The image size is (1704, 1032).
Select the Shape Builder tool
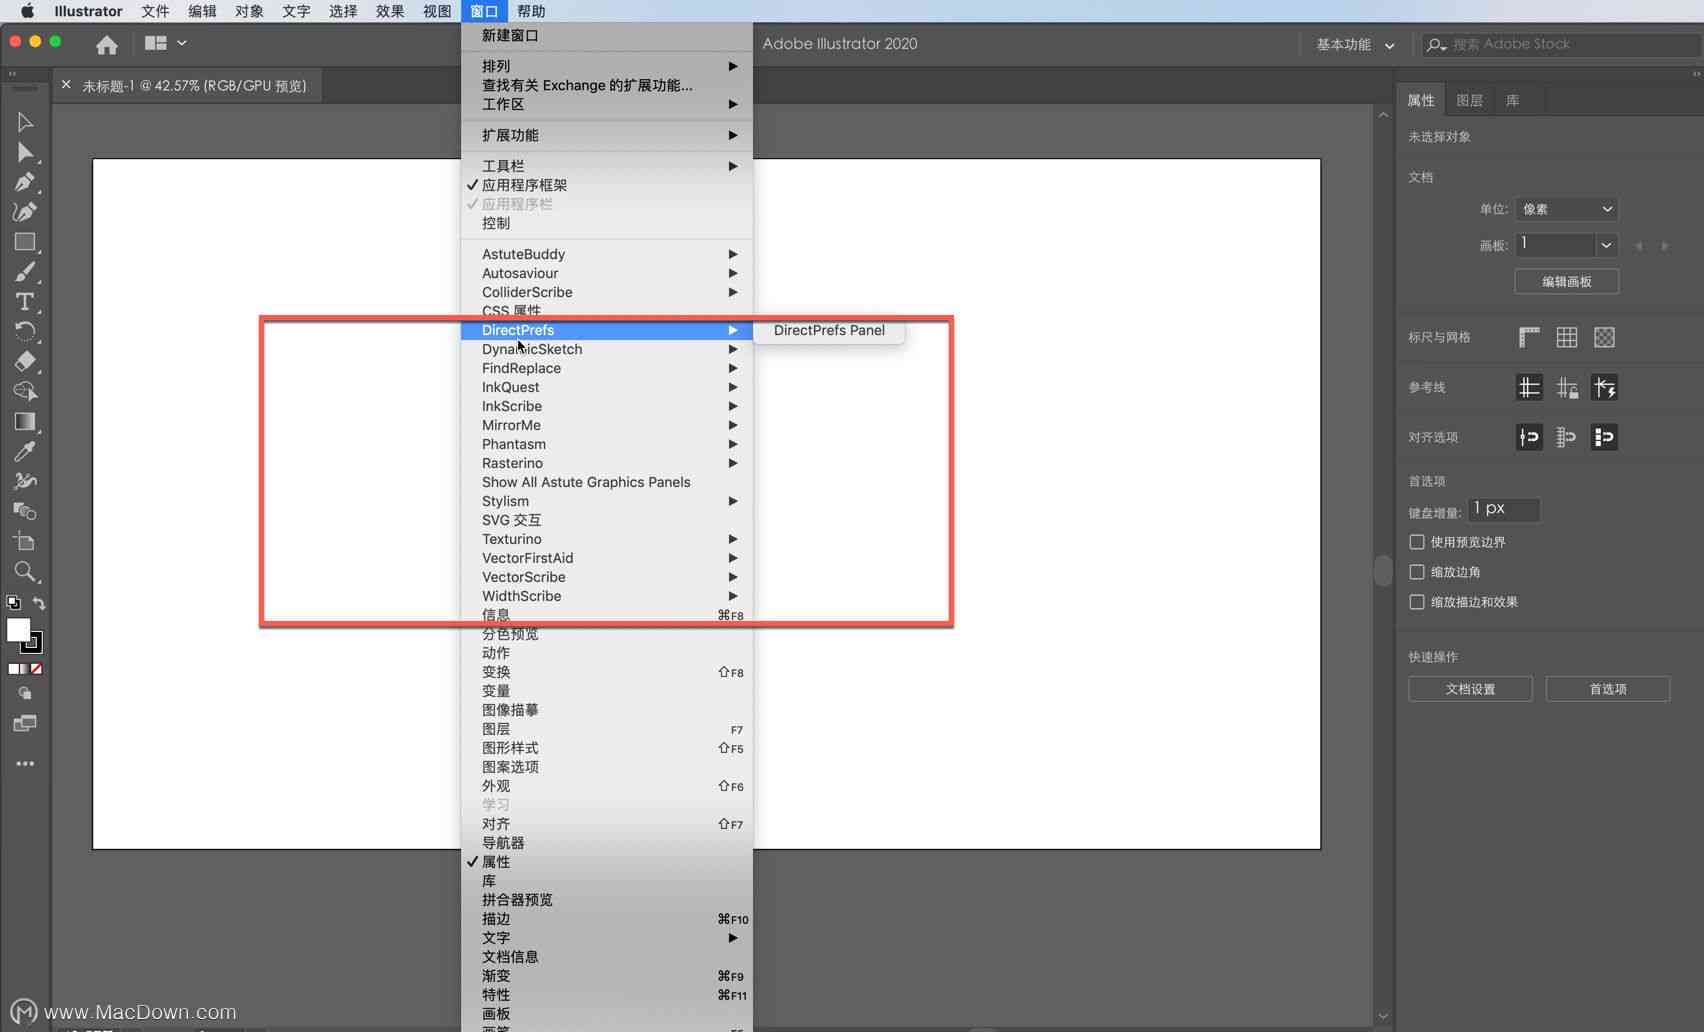pos(25,392)
